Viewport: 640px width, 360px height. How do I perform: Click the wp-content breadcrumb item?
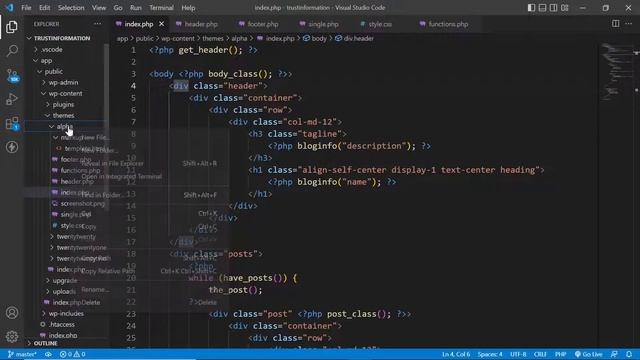178,38
